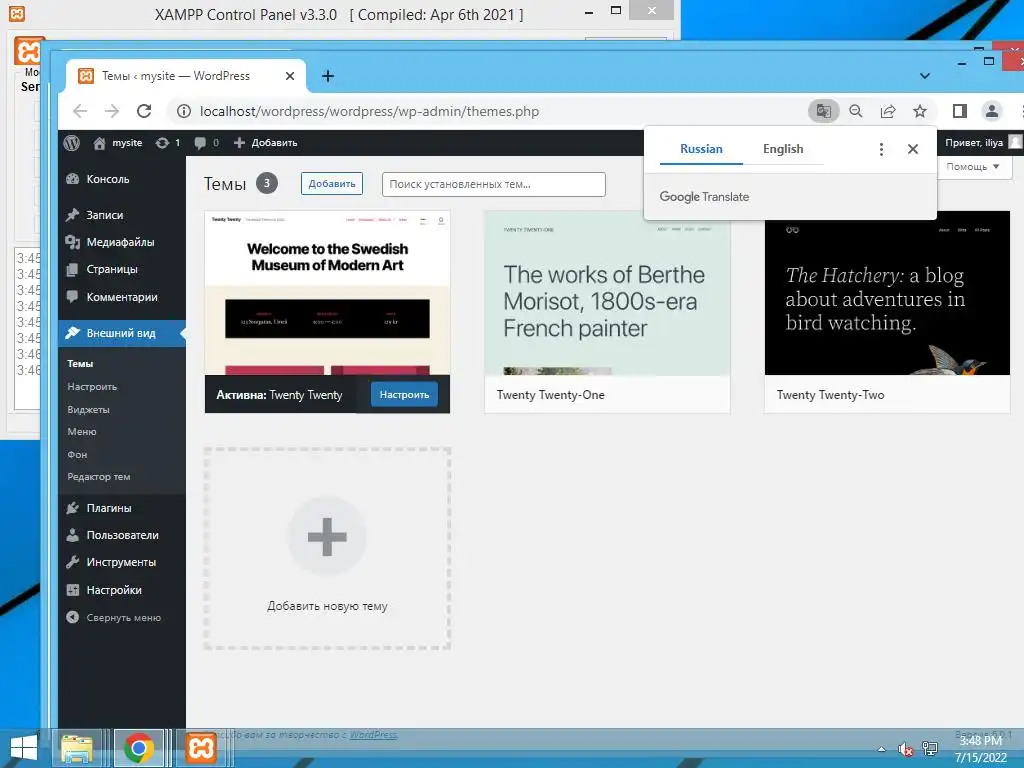
Task: Open Привет, iliya user menu
Action: [982, 143]
